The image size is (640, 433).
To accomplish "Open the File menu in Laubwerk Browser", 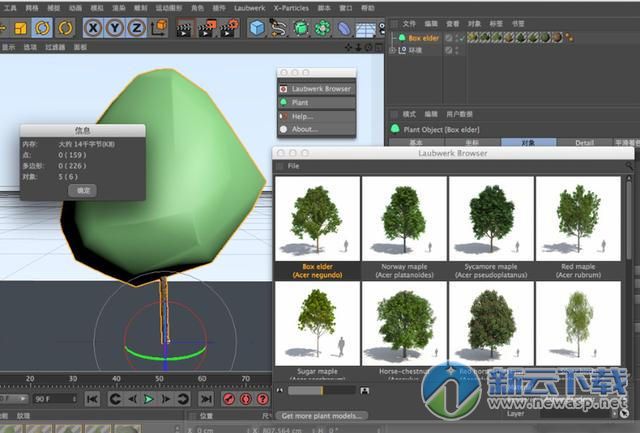I will [293, 166].
